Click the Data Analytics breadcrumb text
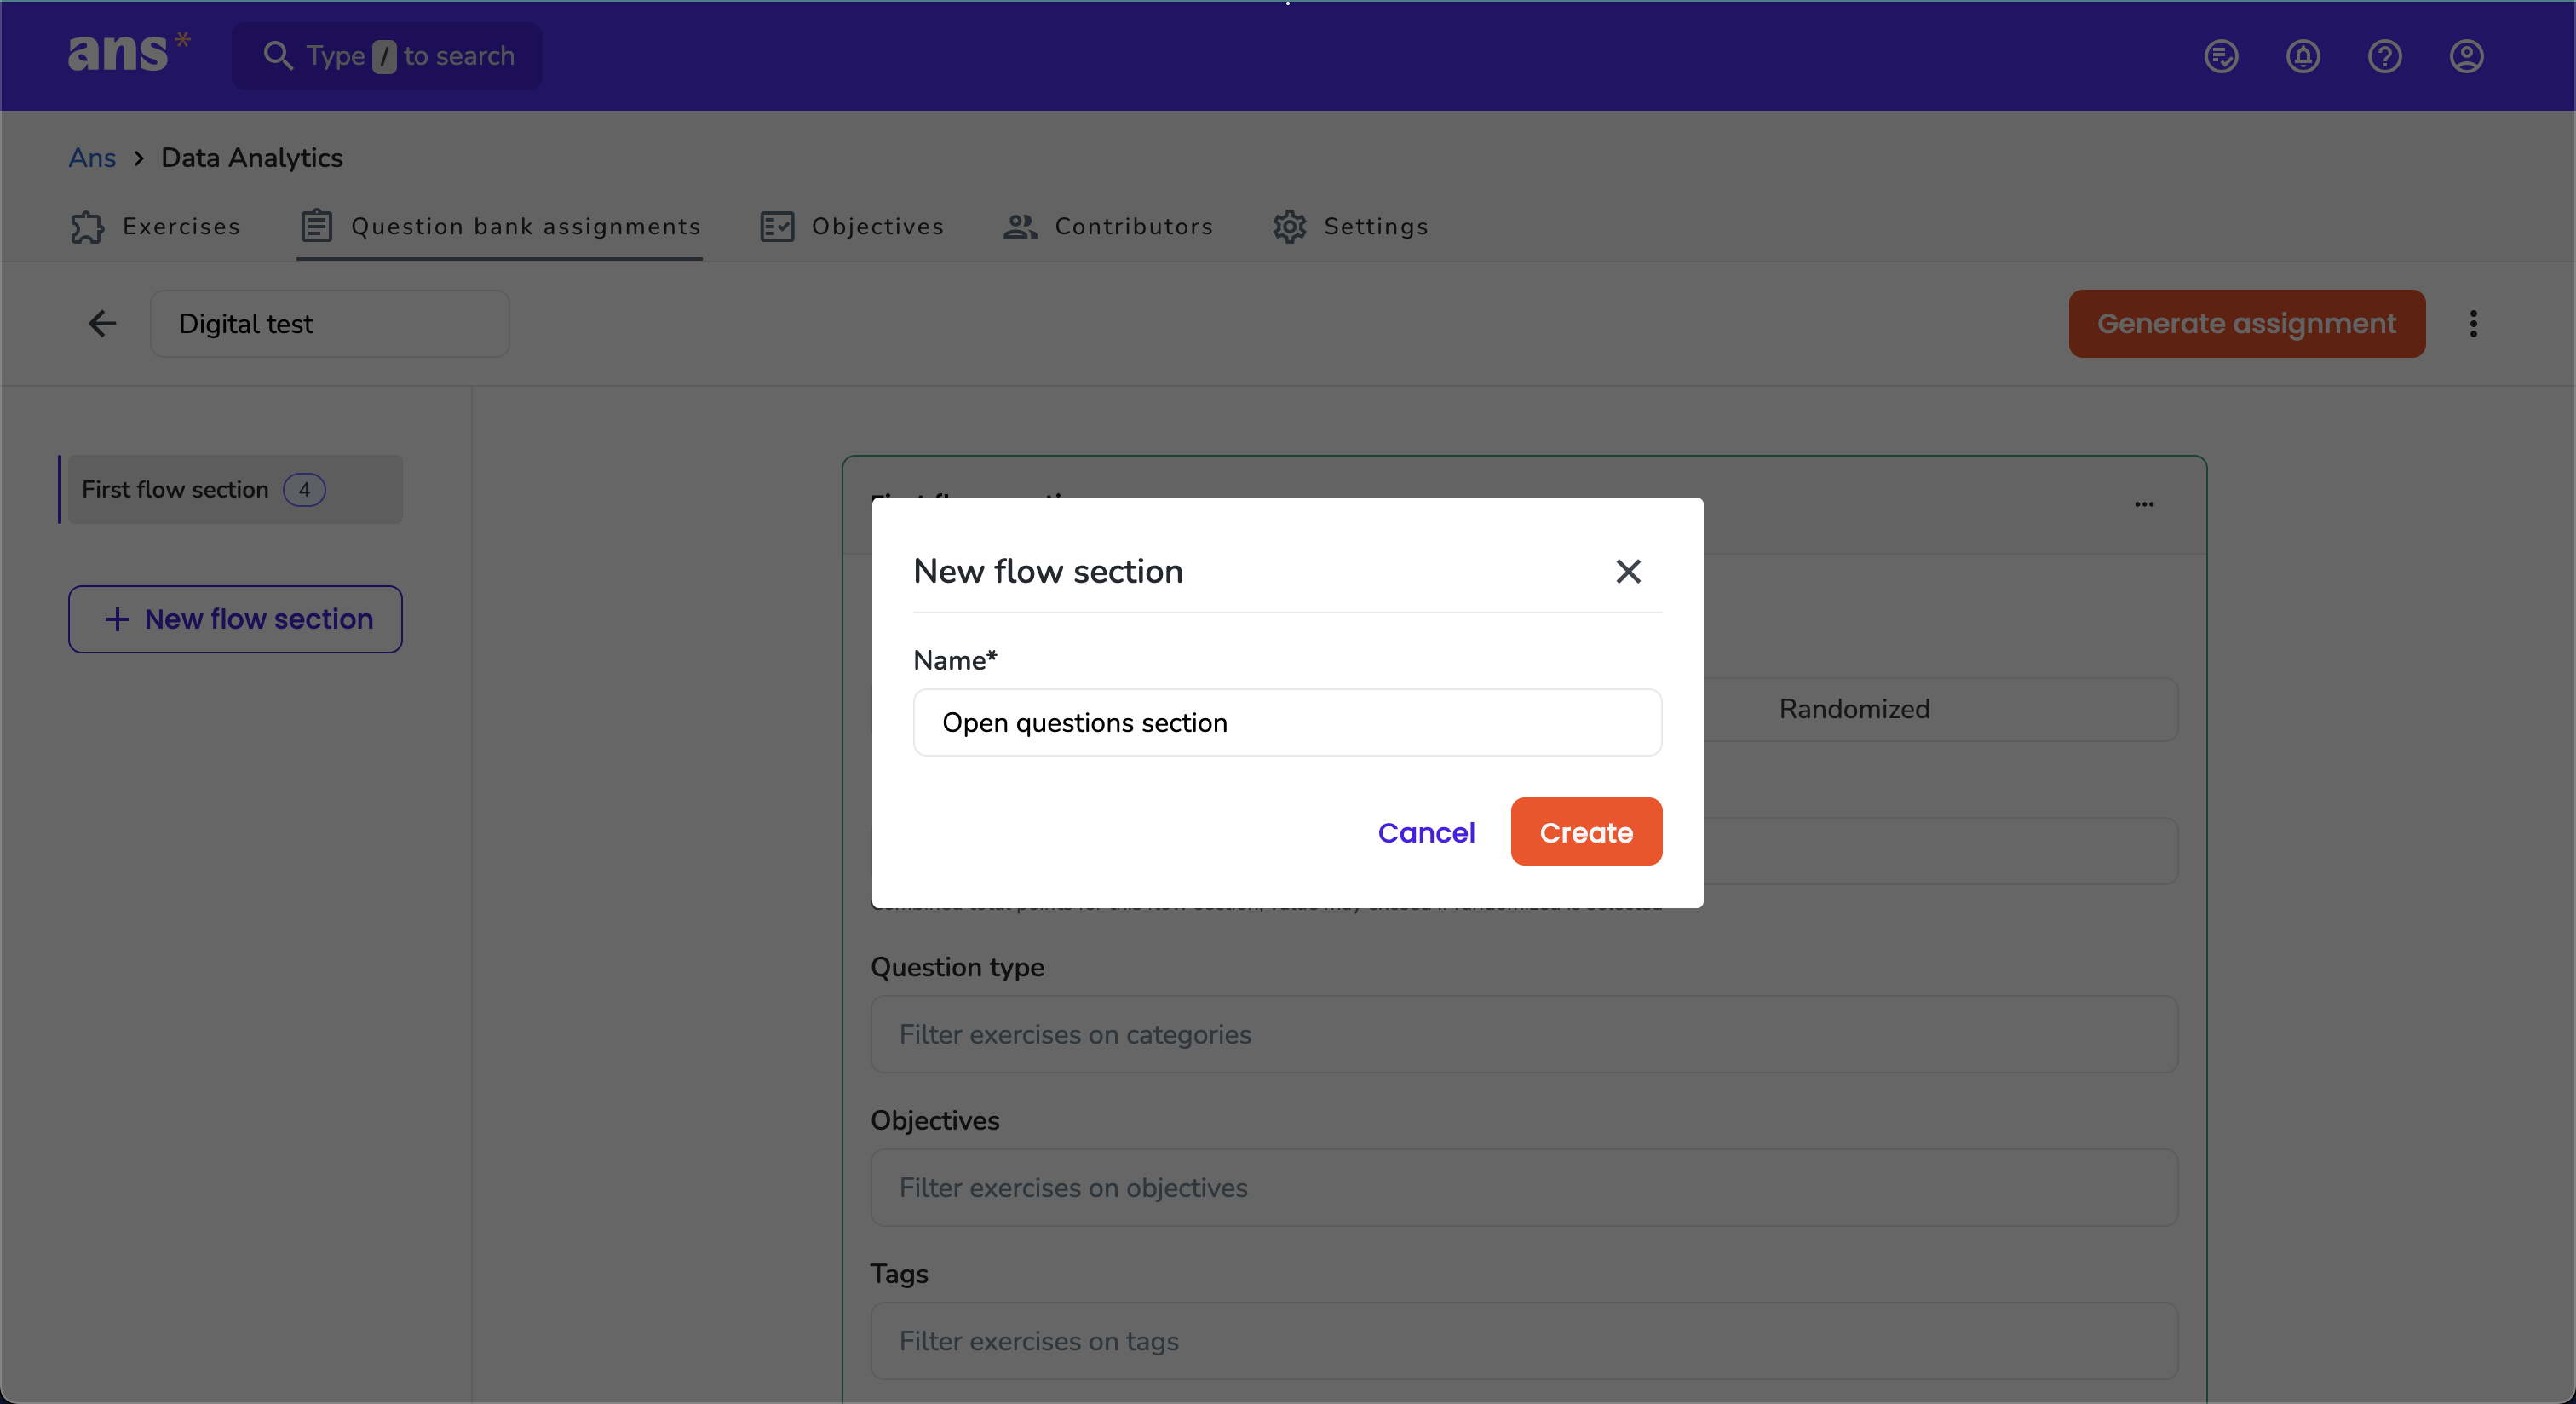The image size is (2576, 1404). (252, 158)
